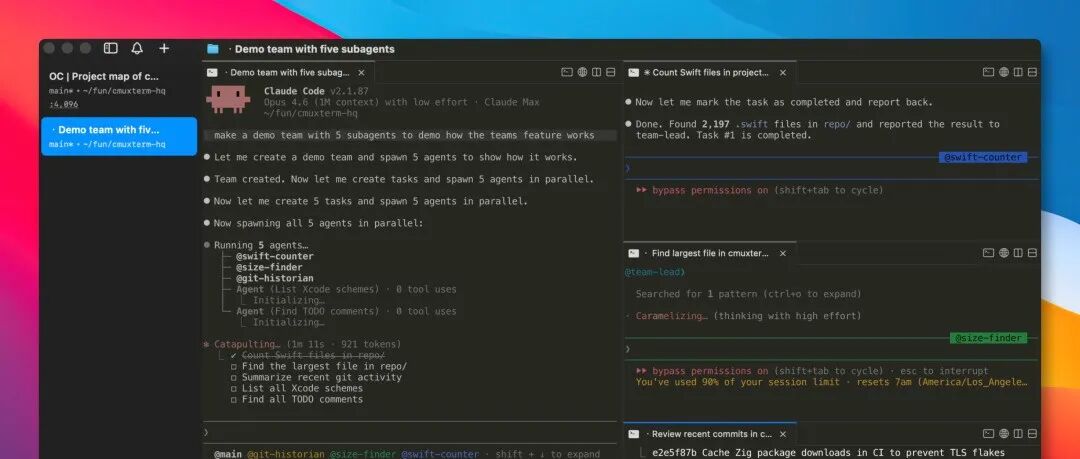Click the Claude Code pixel mascot

click(x=227, y=99)
